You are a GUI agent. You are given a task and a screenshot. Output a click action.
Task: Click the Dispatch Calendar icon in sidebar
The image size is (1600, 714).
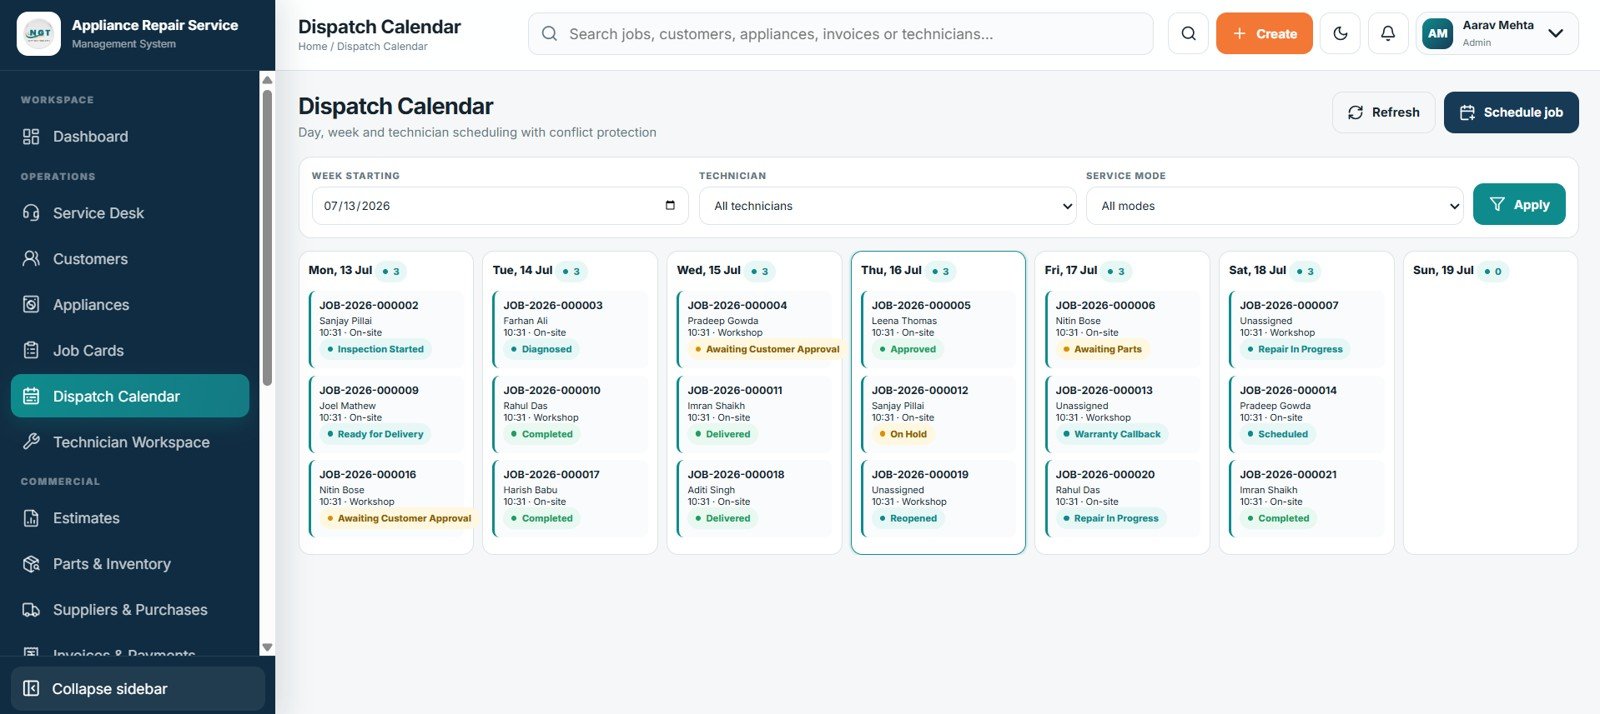[31, 397]
